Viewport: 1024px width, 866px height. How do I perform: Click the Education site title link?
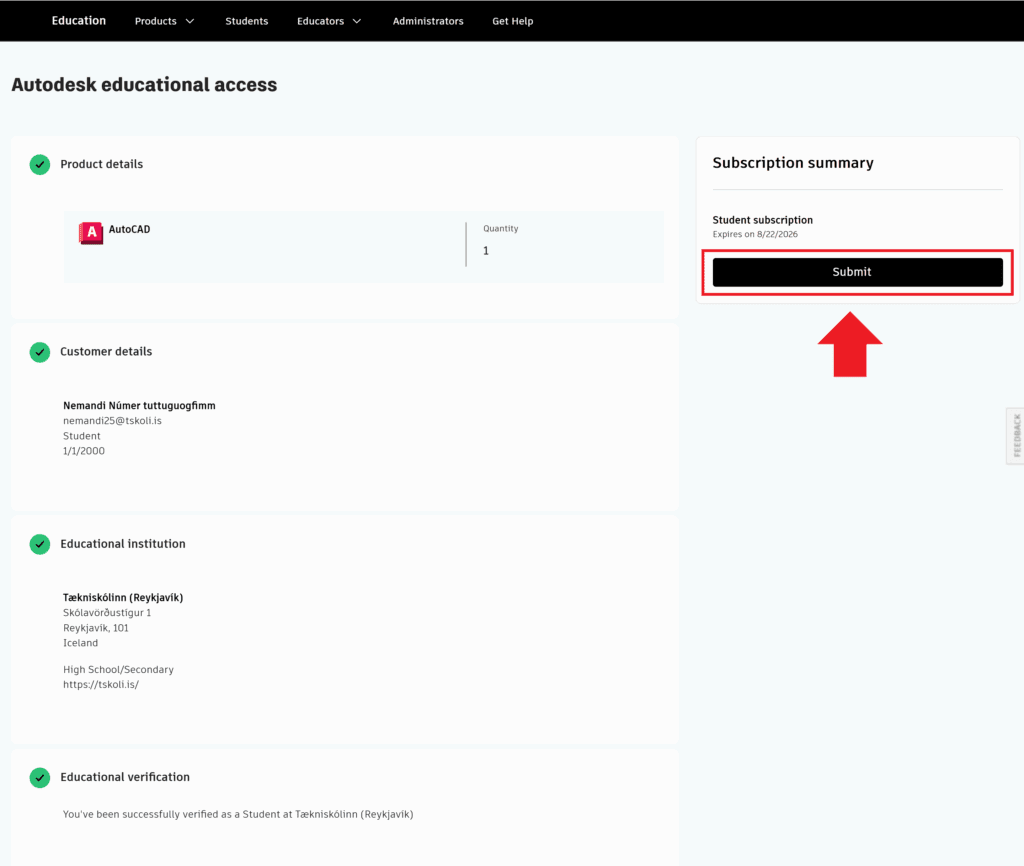(x=79, y=20)
